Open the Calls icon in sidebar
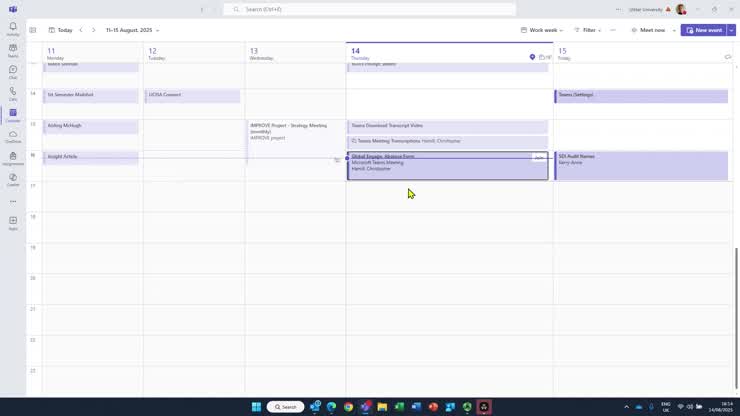Screen dimensions: 740x416 point(13,93)
